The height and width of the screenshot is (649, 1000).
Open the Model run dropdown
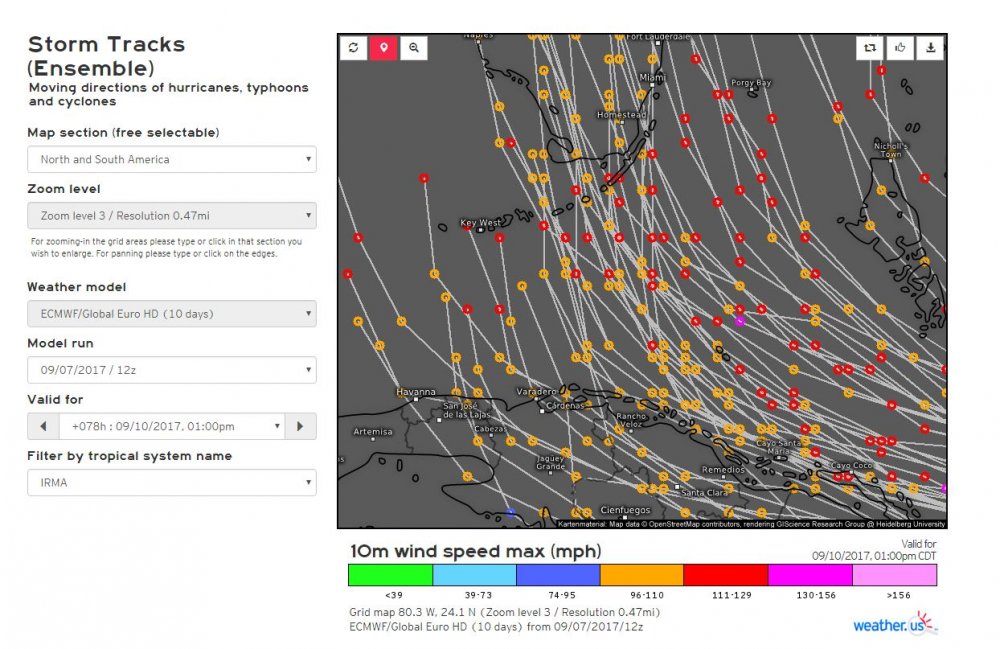tap(171, 370)
